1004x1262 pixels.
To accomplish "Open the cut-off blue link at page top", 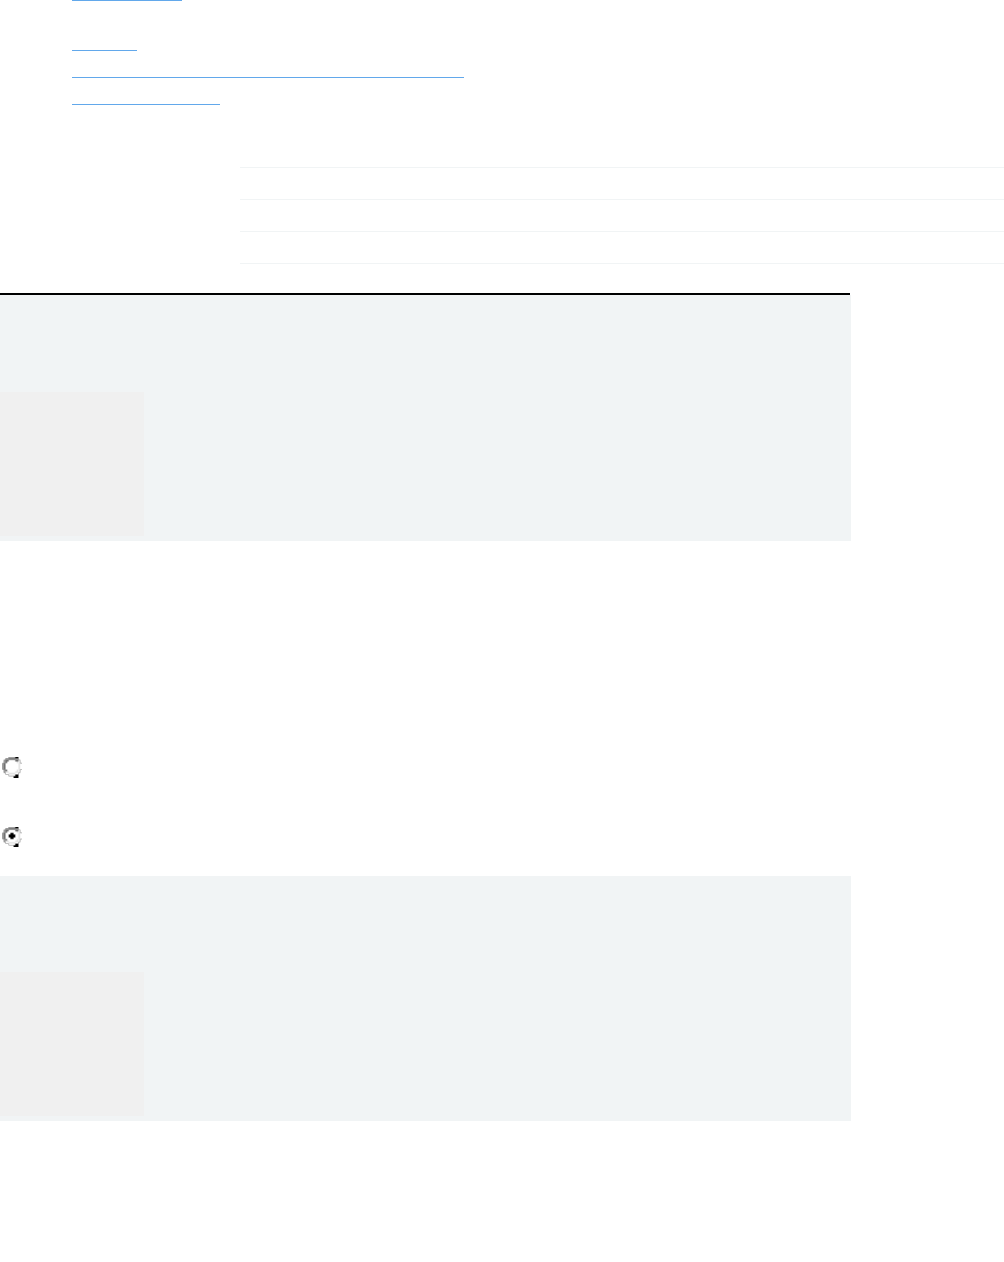I will point(127,2).
